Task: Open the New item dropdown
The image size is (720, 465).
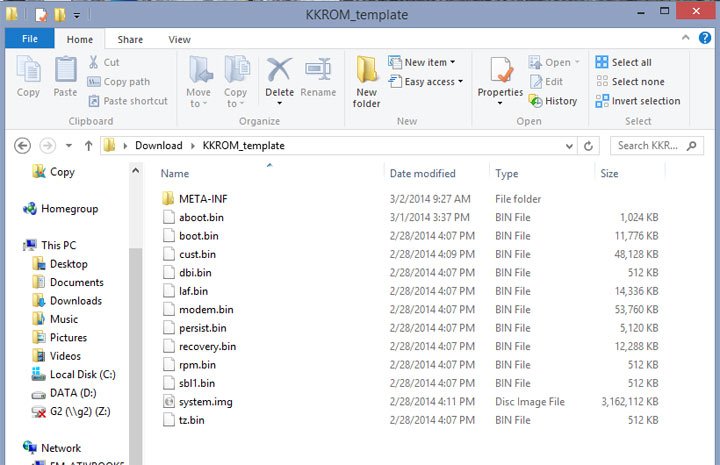Action: point(422,62)
